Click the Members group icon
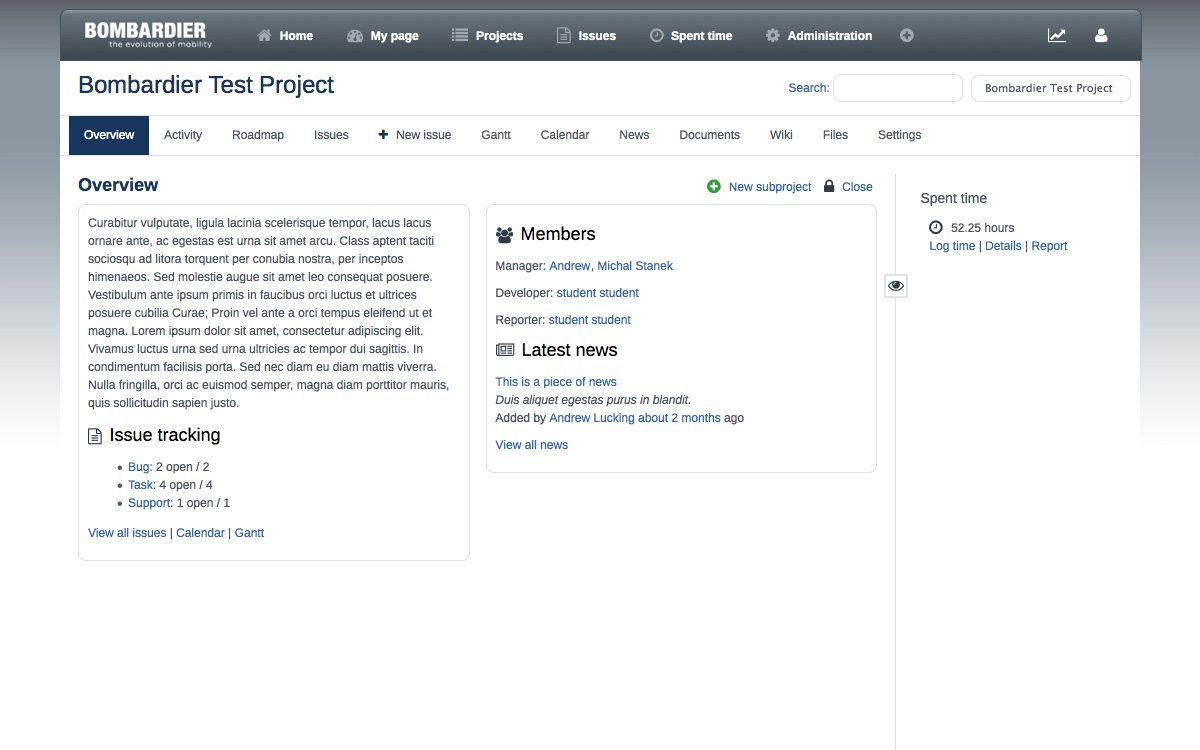The width and height of the screenshot is (1200, 750). point(505,235)
